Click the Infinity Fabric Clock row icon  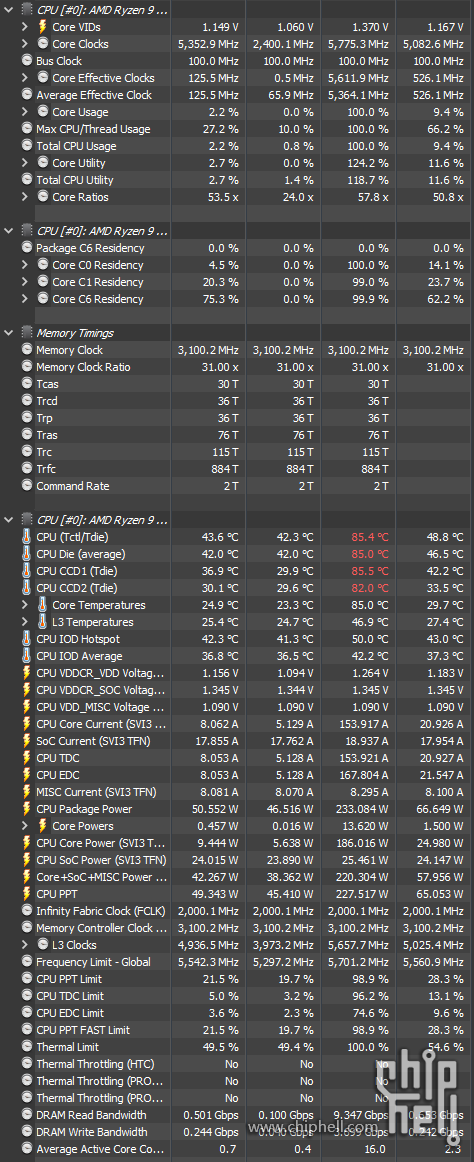point(27,912)
